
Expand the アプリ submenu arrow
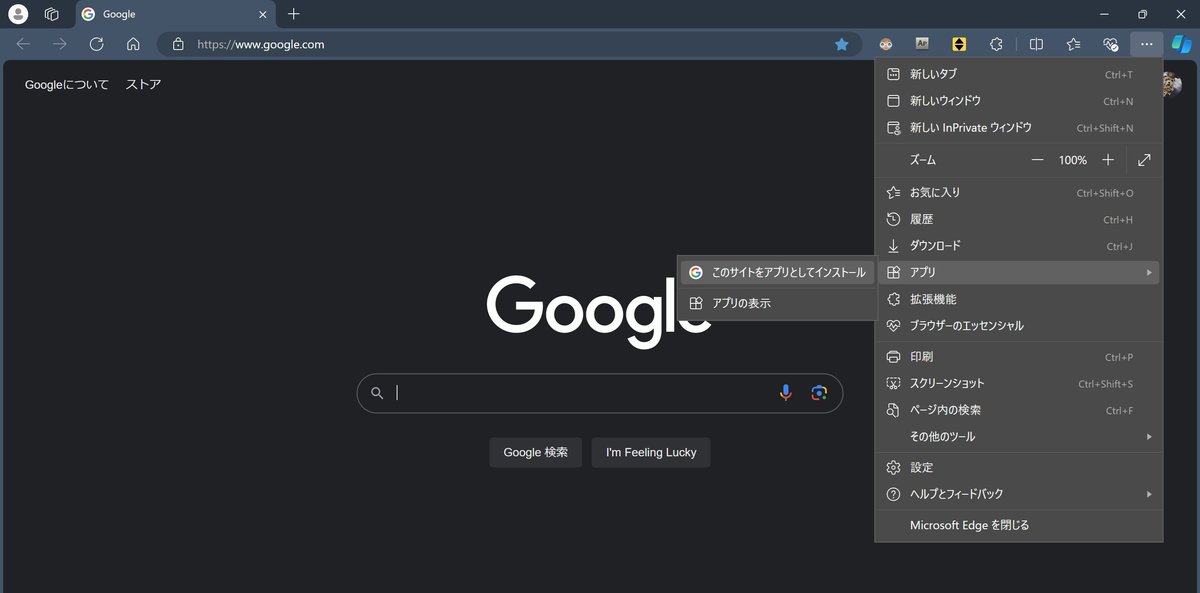1149,272
